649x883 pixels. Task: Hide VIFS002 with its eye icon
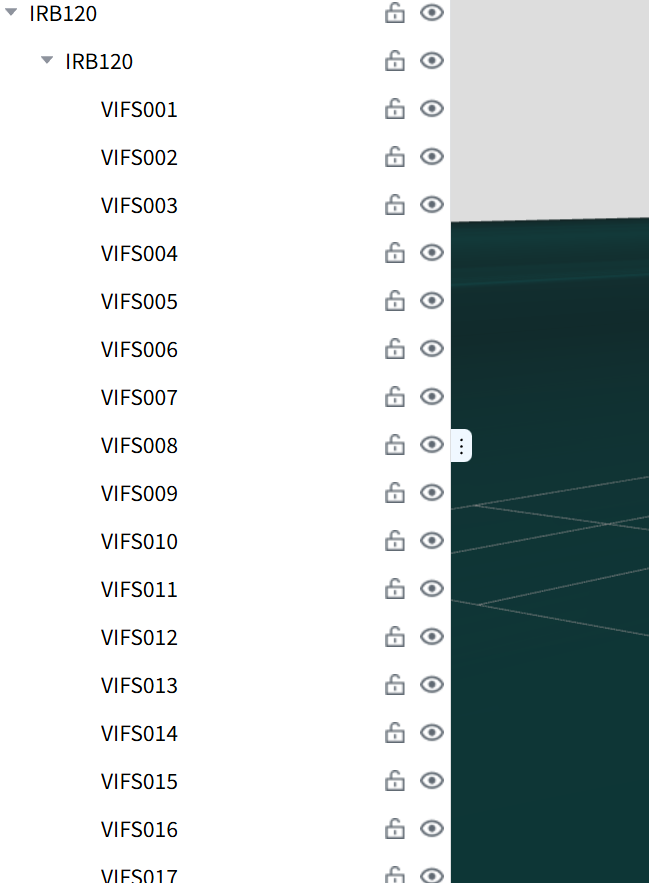(432, 156)
